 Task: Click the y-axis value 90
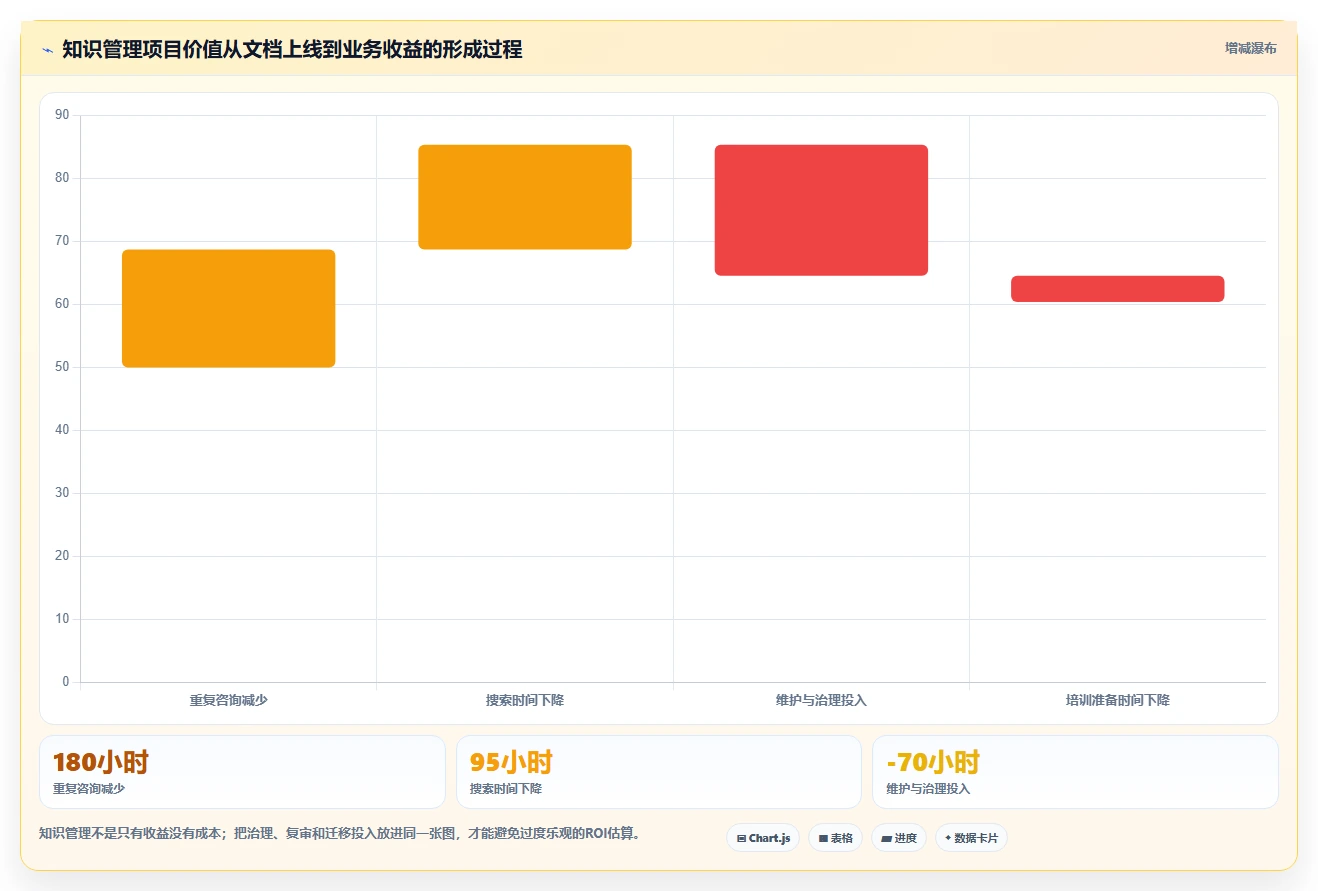coord(62,115)
